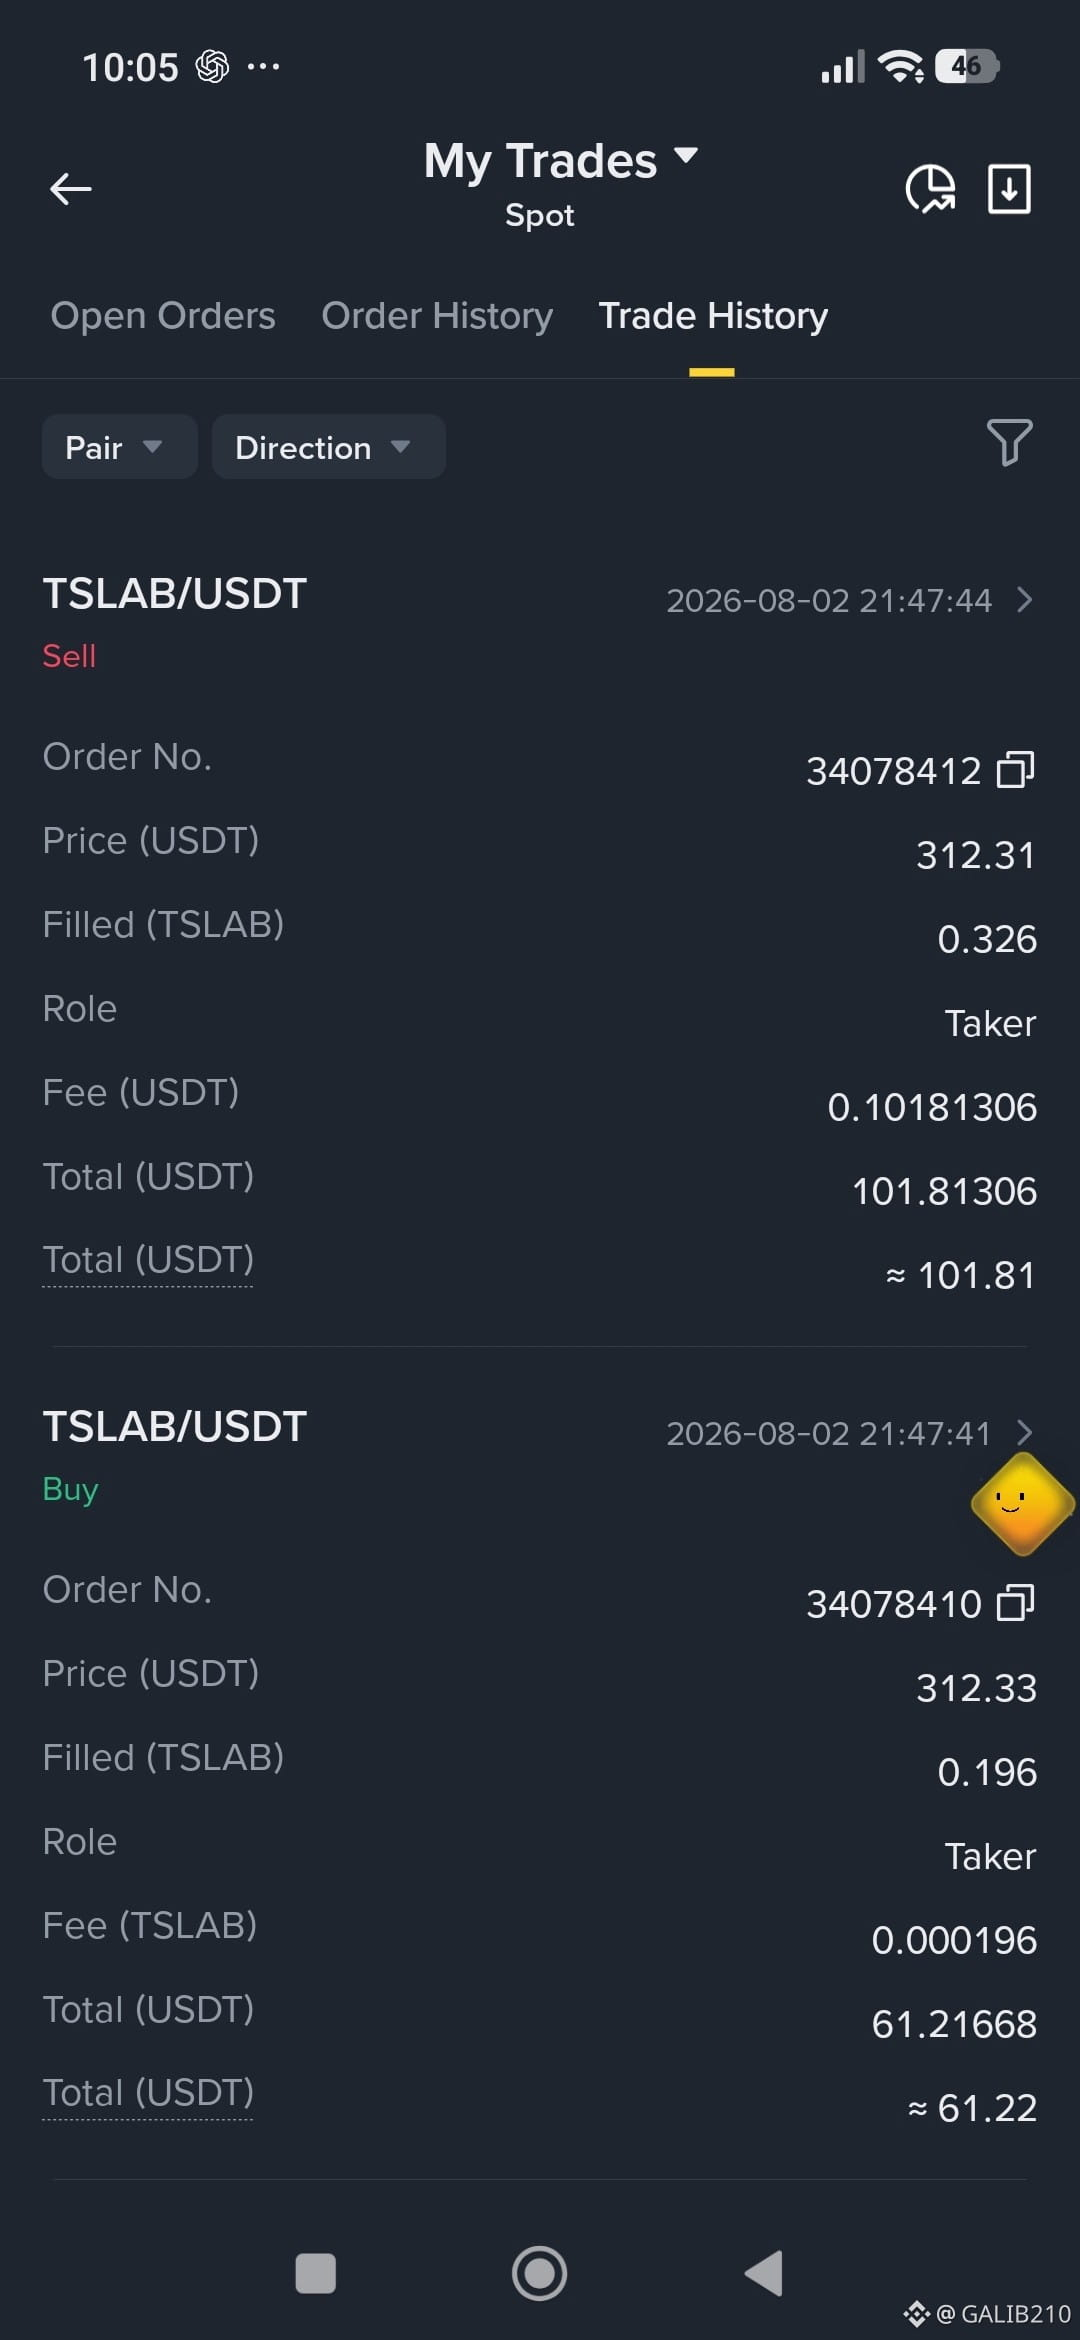This screenshot has width=1080, height=2340.
Task: Switch to the Order History tab
Action: point(437,316)
